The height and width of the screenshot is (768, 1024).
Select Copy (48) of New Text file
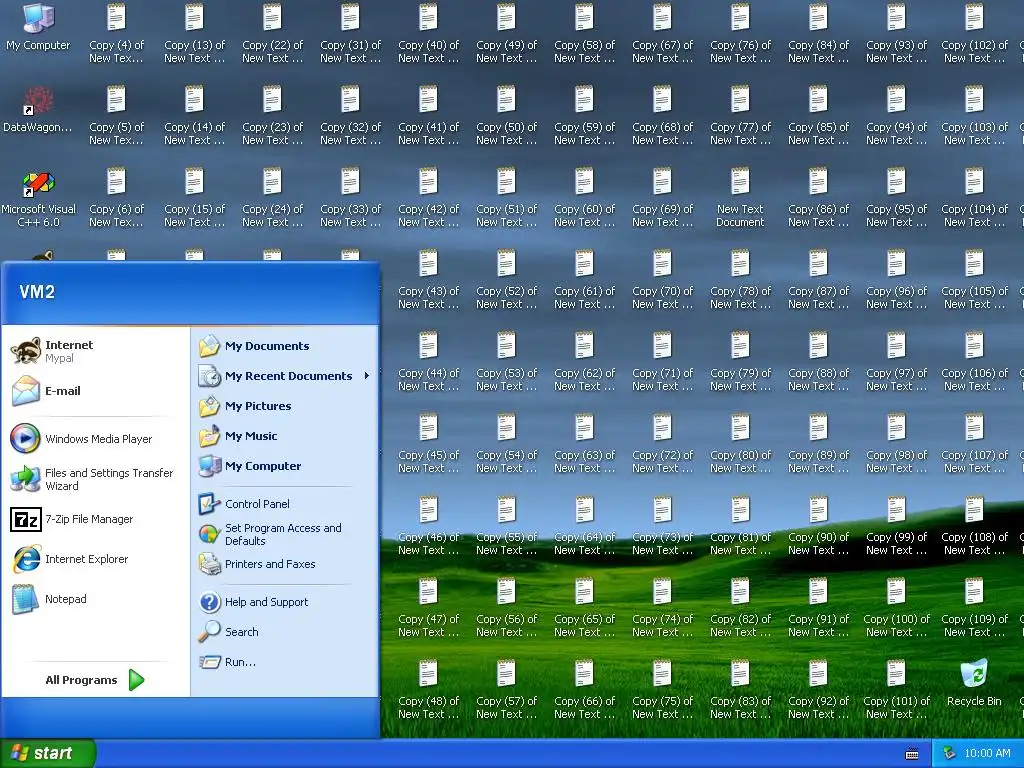tap(428, 689)
